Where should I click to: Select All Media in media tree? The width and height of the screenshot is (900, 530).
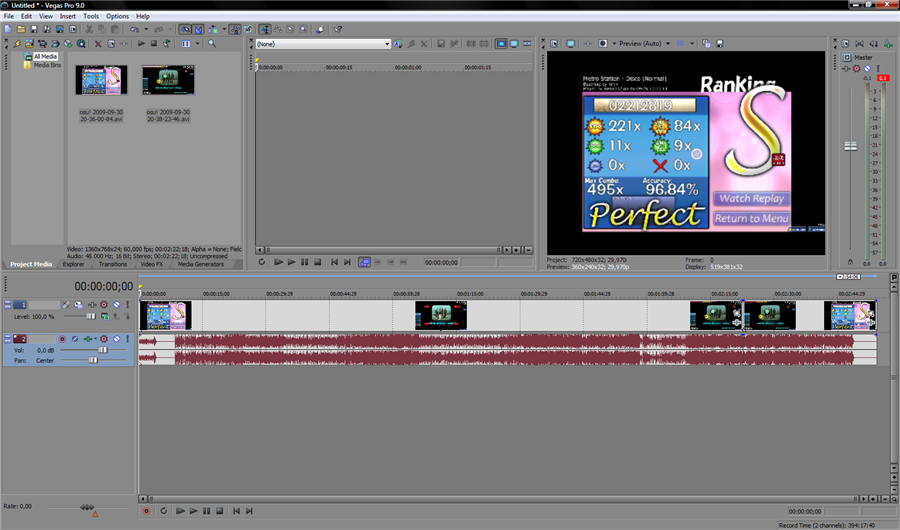tap(45, 56)
